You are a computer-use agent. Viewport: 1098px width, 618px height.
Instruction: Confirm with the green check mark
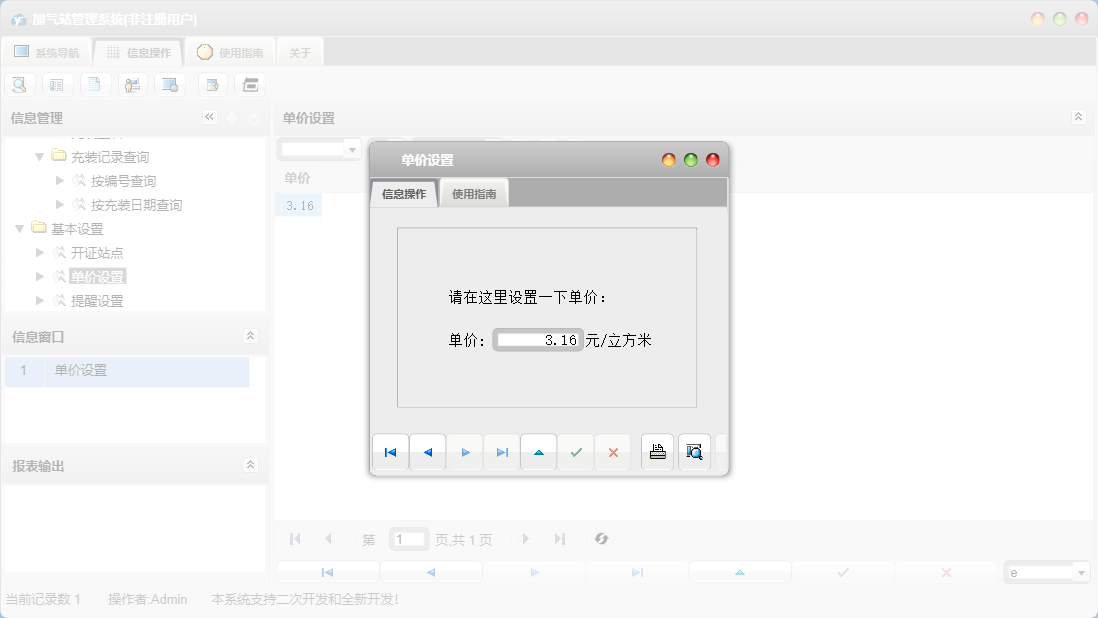(576, 452)
